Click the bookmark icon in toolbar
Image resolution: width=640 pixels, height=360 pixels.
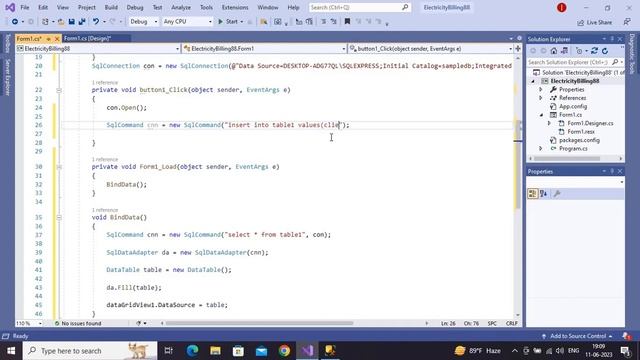tap(347, 22)
